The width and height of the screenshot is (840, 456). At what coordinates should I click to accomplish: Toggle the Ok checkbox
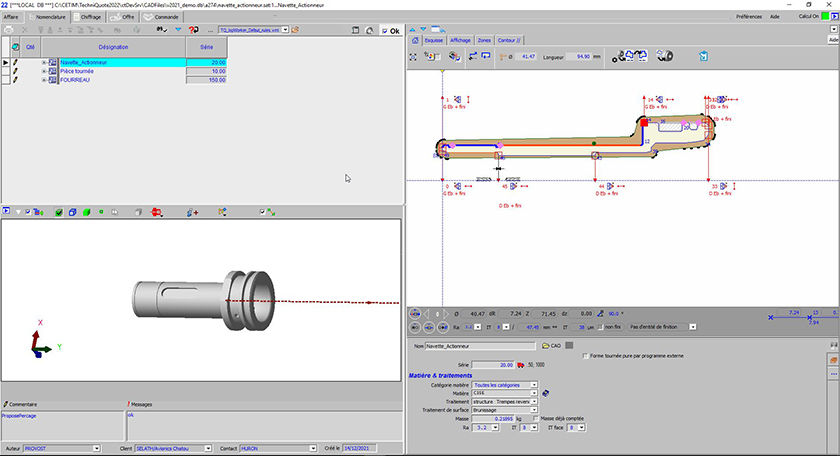click(385, 31)
